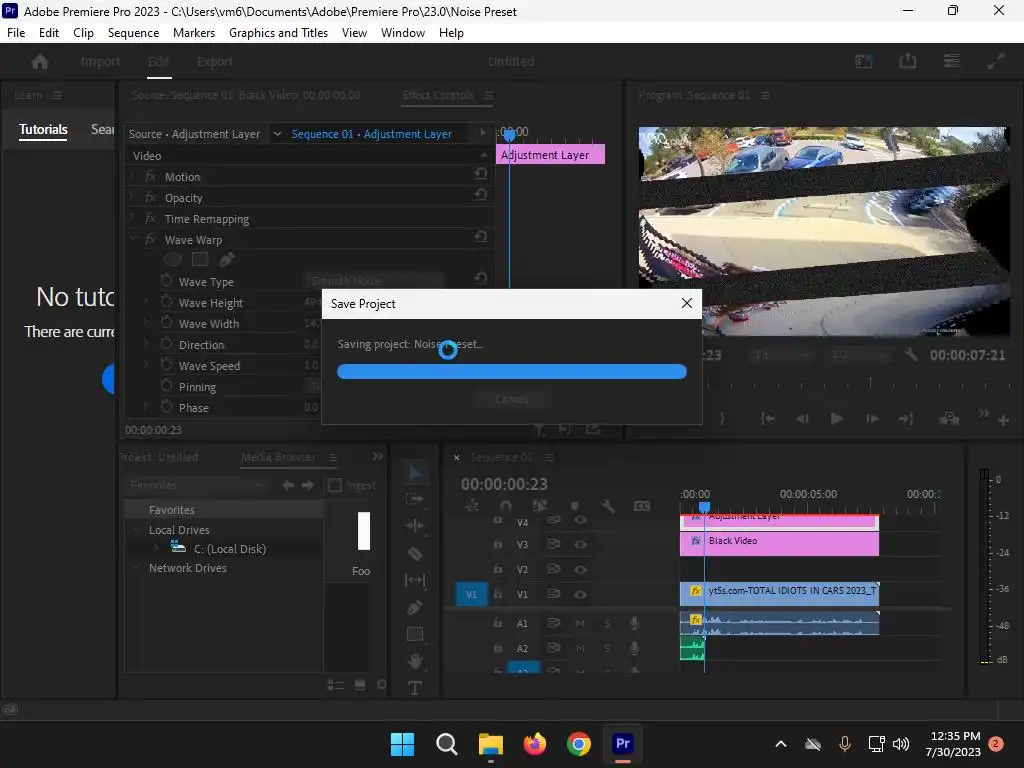Reset the Motion effect

[x=481, y=173]
